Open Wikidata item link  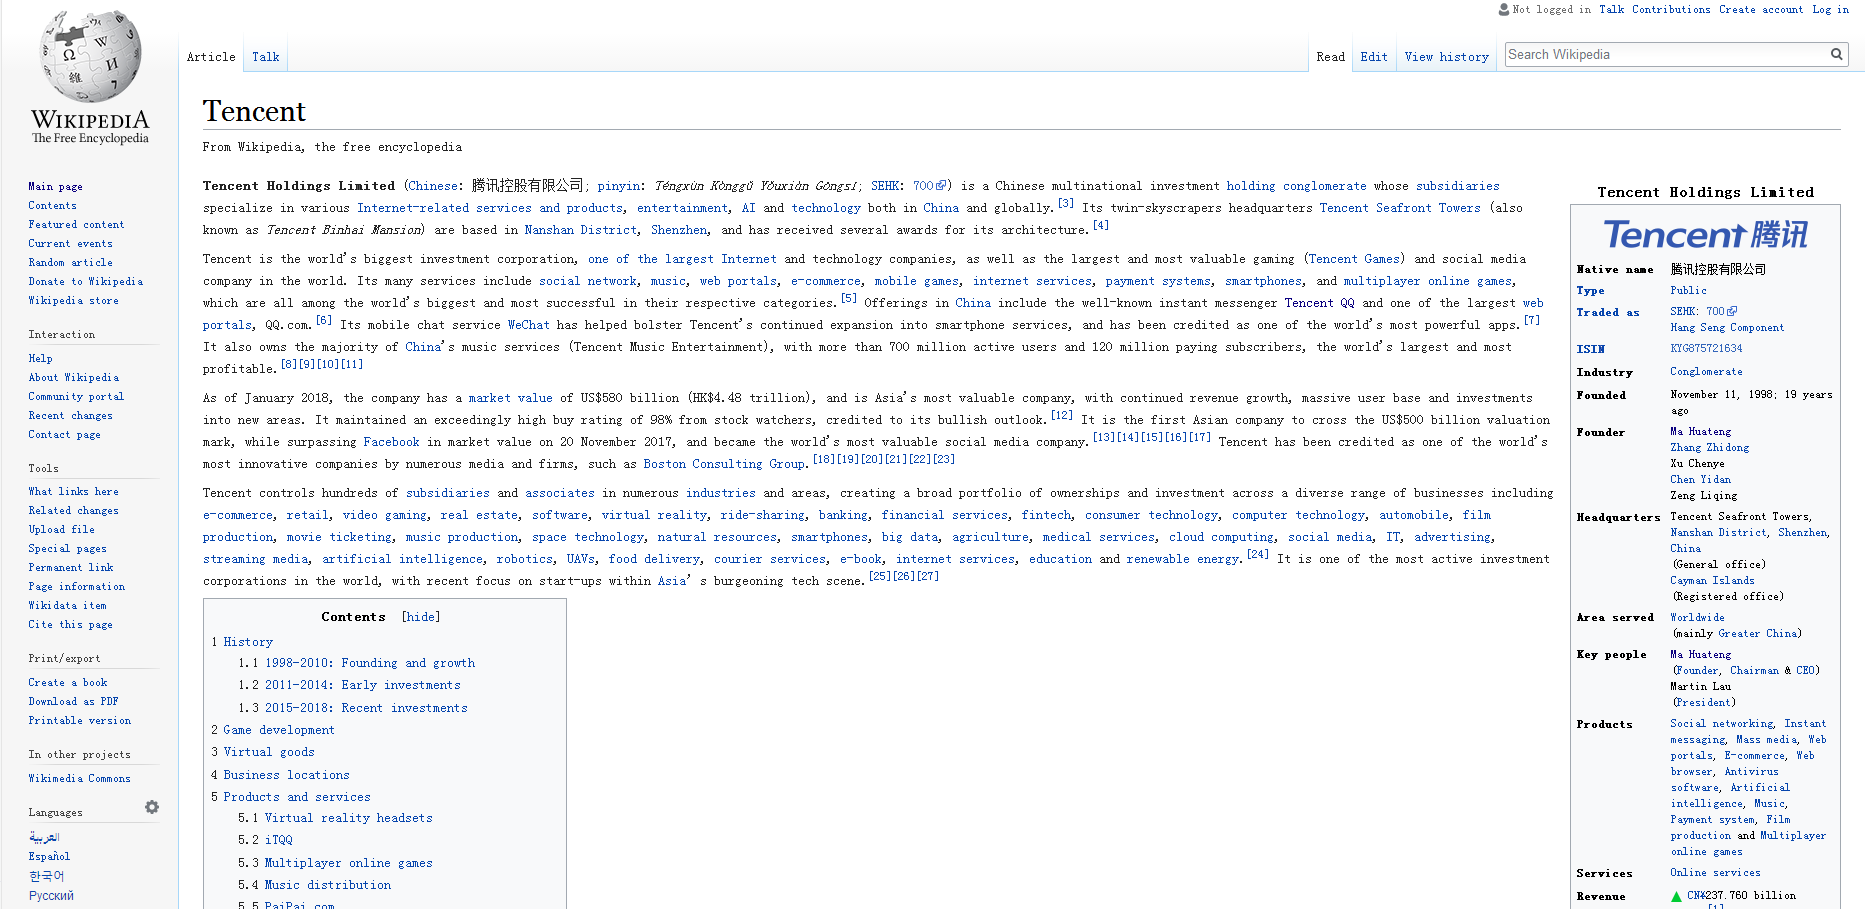click(67, 605)
